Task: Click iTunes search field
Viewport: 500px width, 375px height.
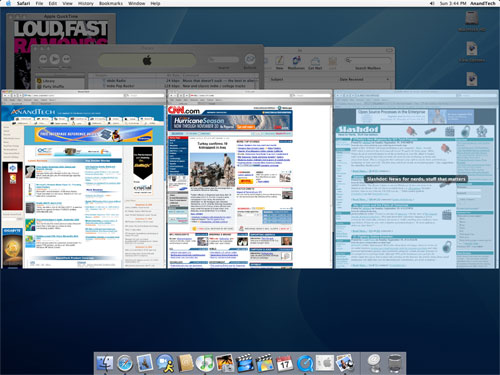Action: pyautogui.click(x=224, y=60)
